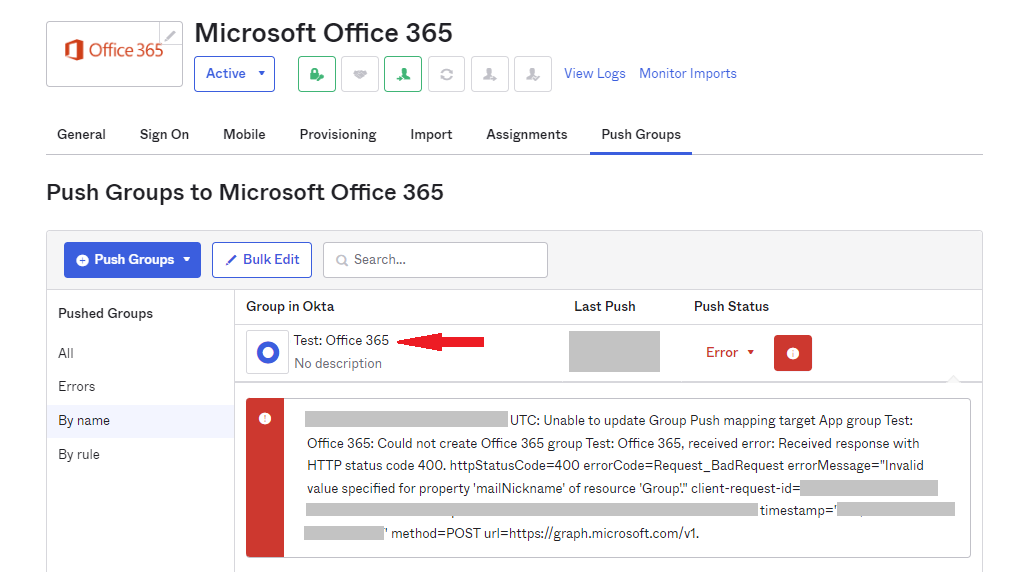Click the green user push icon
Screen dimensions: 1021x572
[x=403, y=74]
